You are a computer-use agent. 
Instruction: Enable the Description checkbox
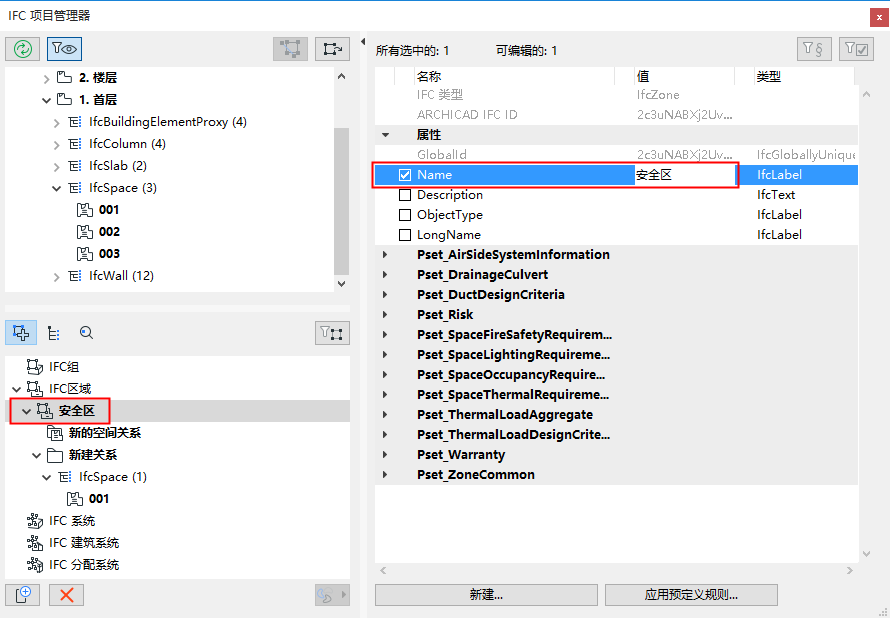404,194
